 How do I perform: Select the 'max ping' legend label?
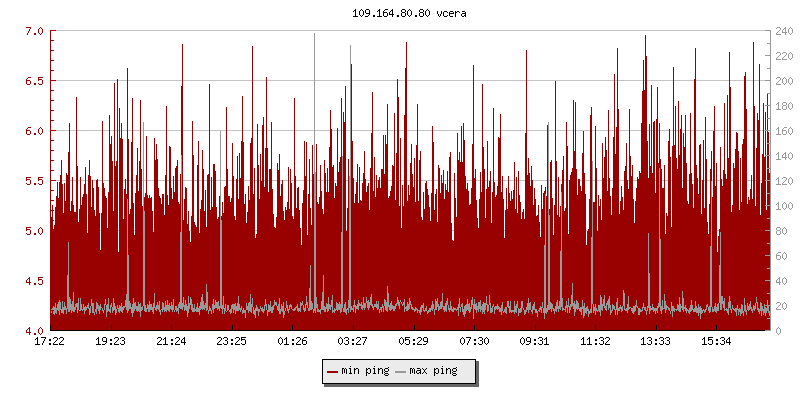(434, 371)
